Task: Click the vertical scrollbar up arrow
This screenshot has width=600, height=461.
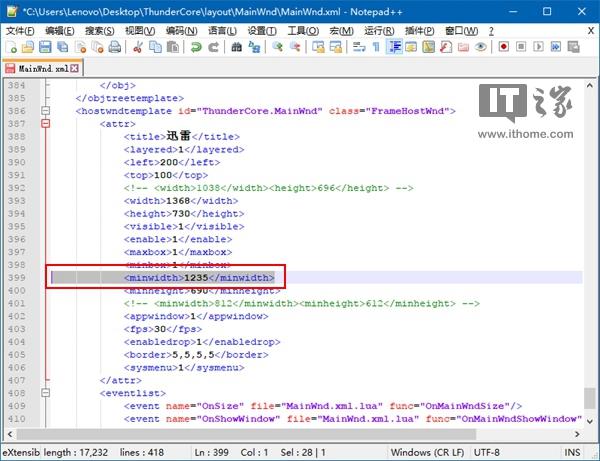Action: click(590, 86)
